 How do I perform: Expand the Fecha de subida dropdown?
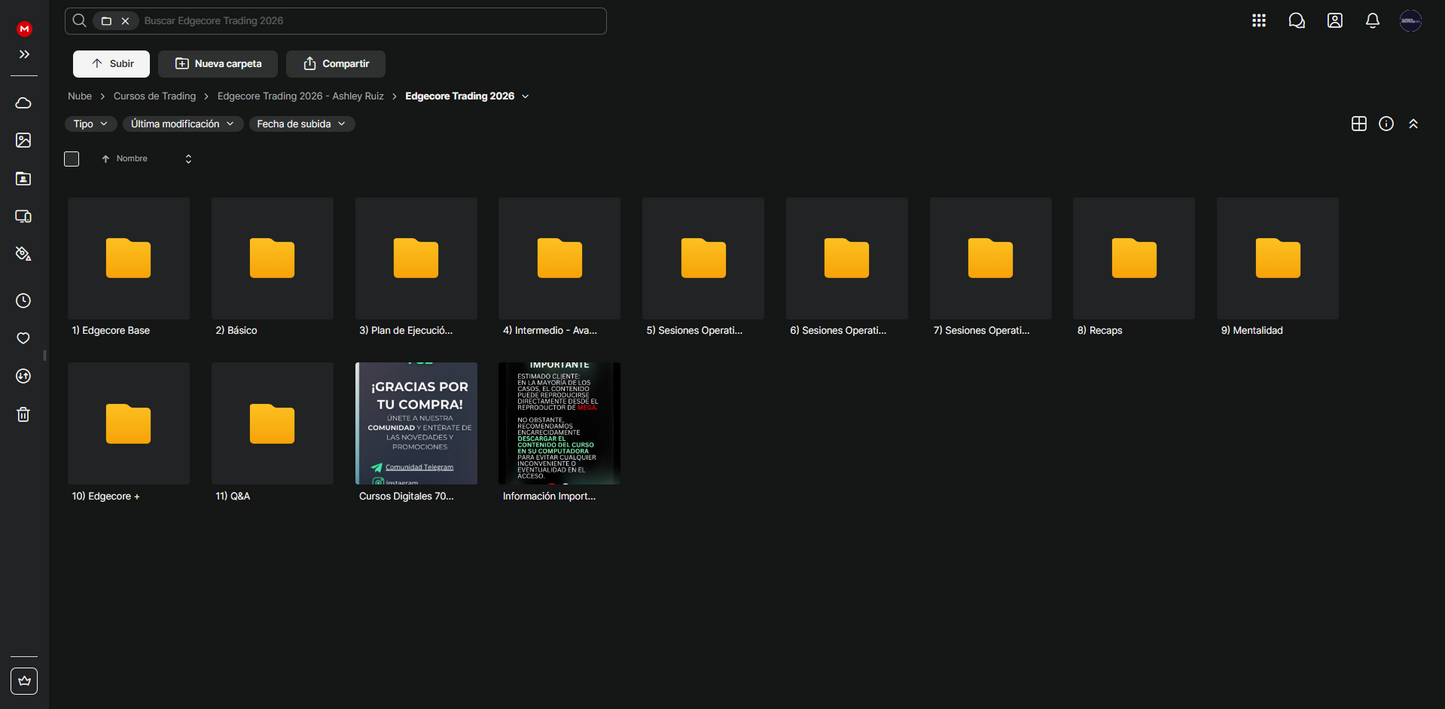[302, 124]
